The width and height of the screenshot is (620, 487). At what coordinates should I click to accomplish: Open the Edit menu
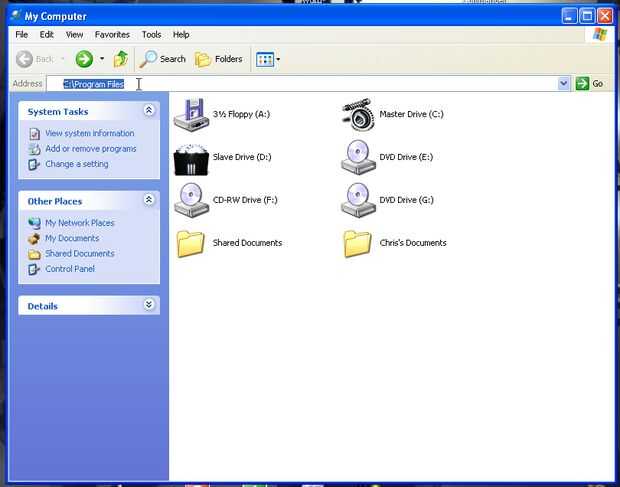(x=46, y=35)
